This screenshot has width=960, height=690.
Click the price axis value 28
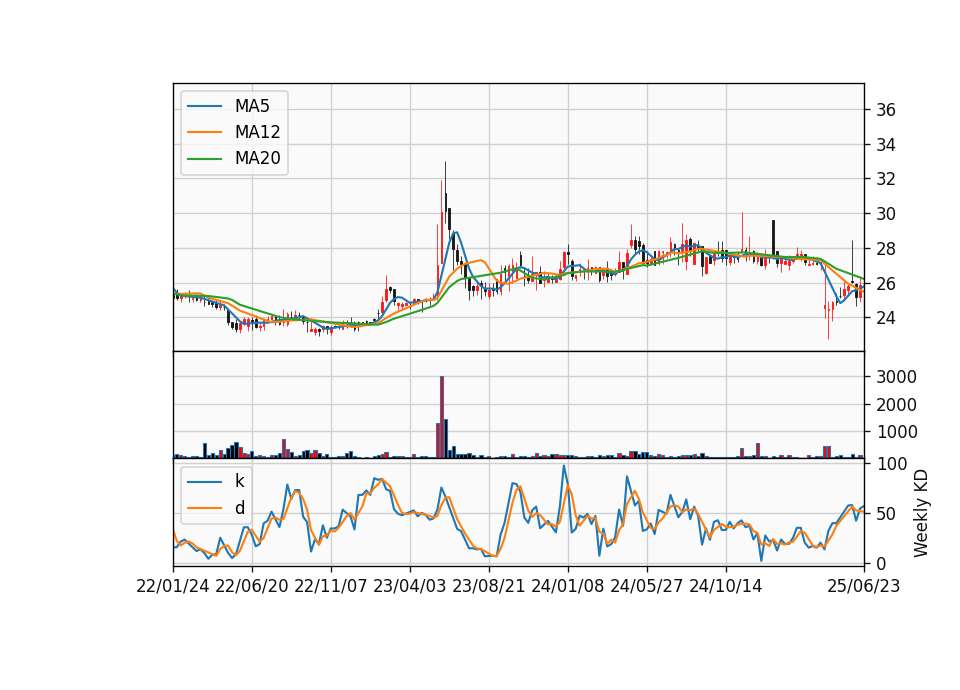point(886,249)
